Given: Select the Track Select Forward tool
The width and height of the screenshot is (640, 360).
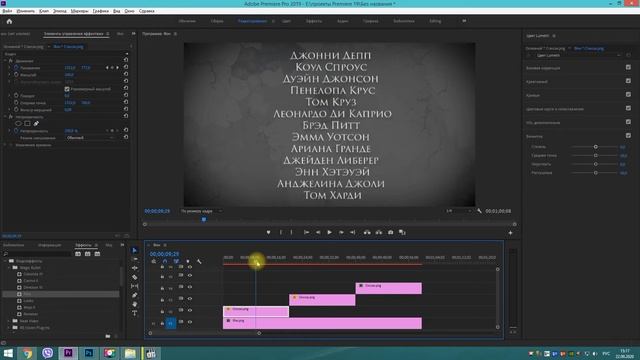Looking at the screenshot, I should pos(135,259).
